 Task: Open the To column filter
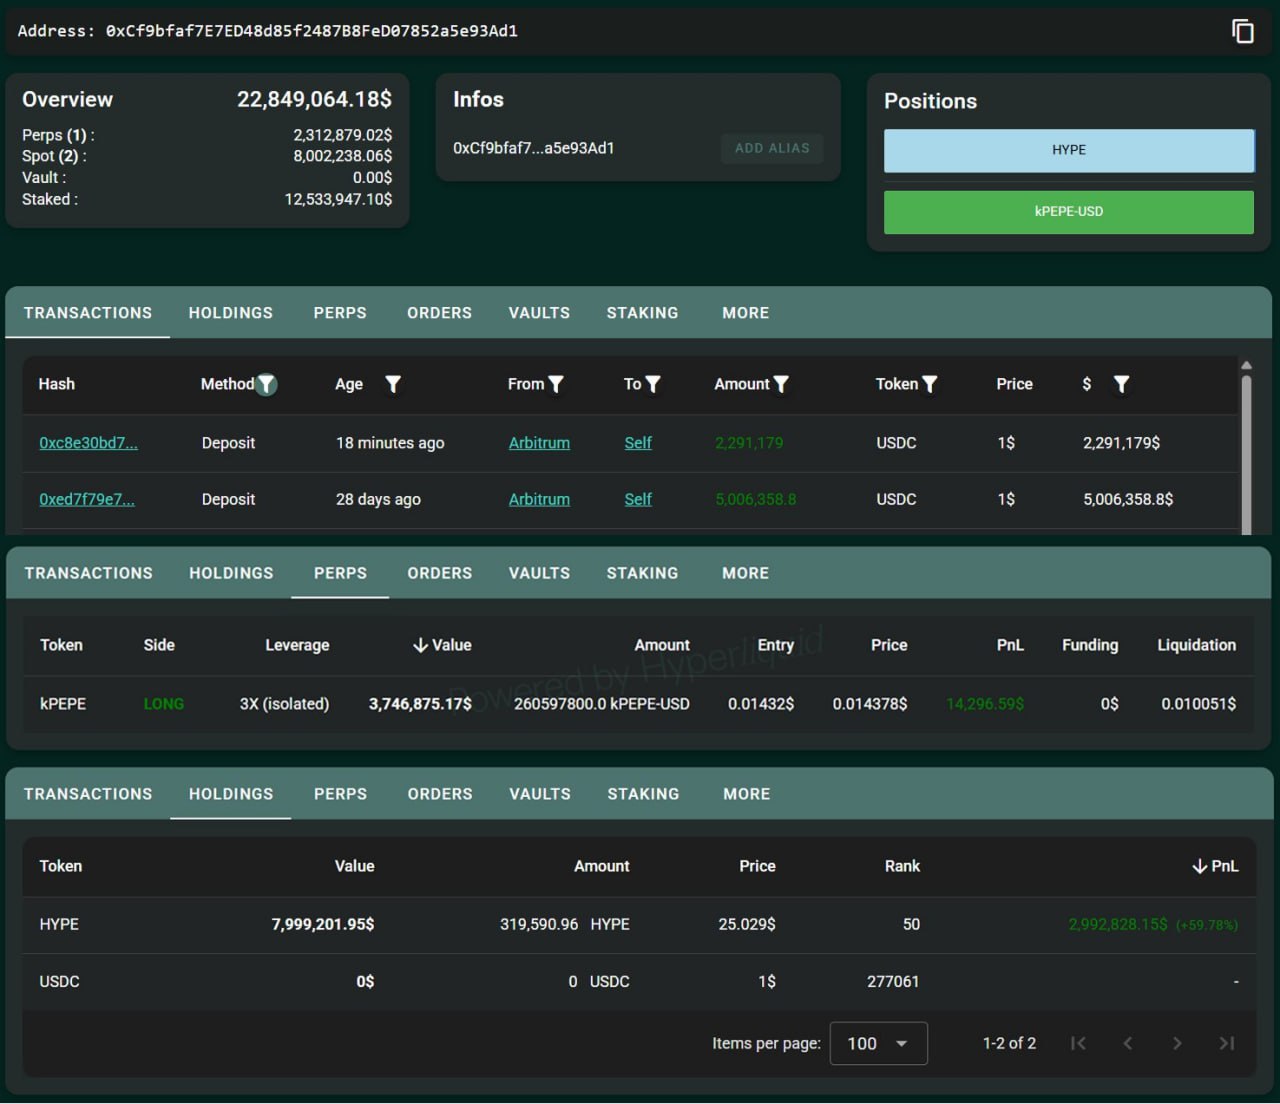[653, 384]
